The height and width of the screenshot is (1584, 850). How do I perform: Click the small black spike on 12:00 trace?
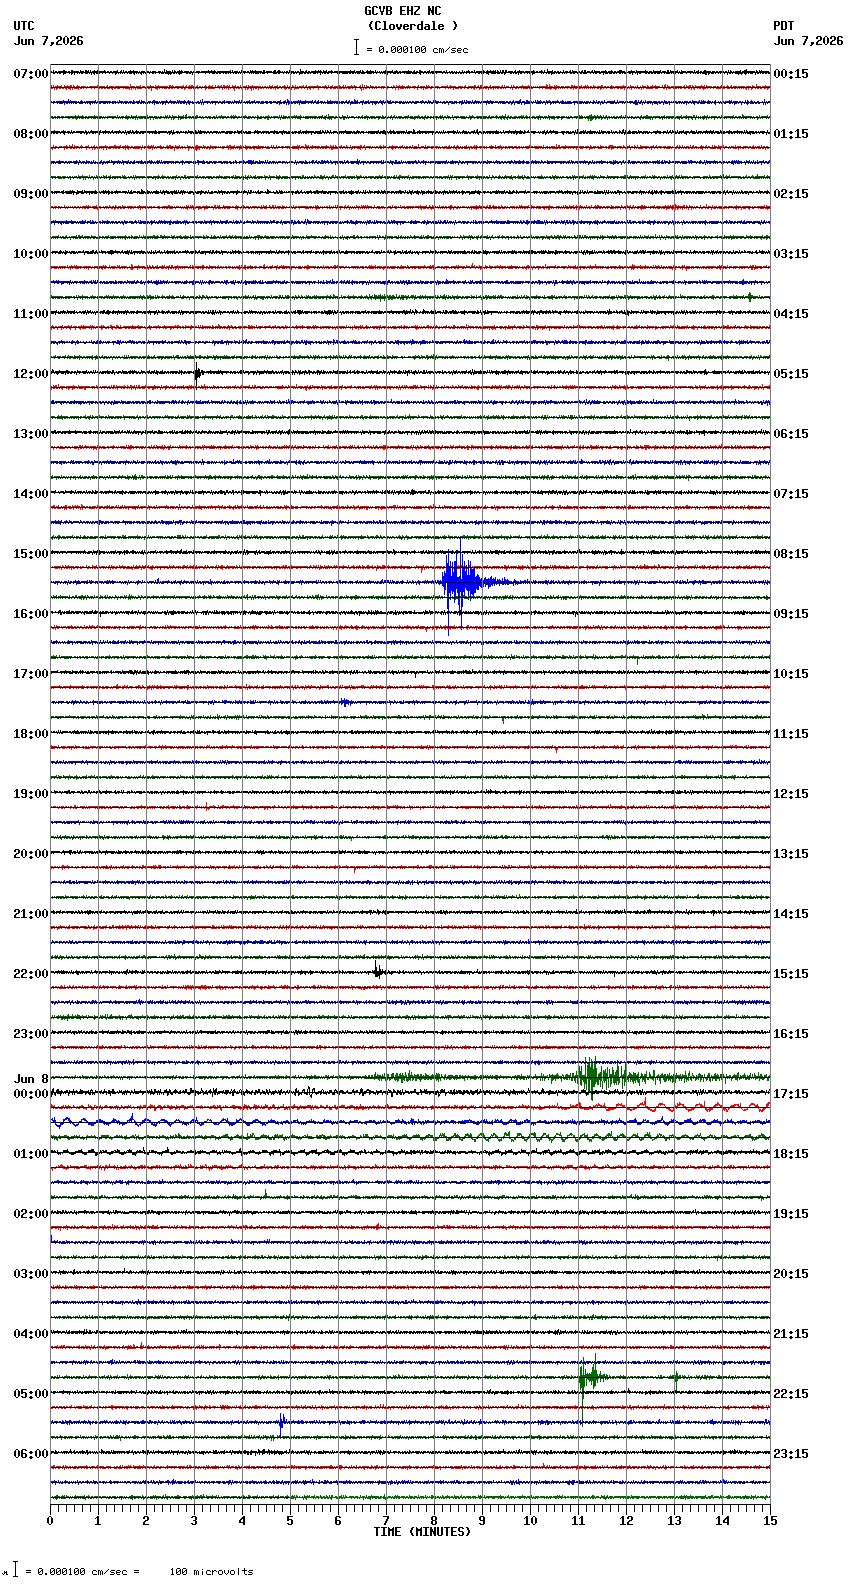point(197,373)
